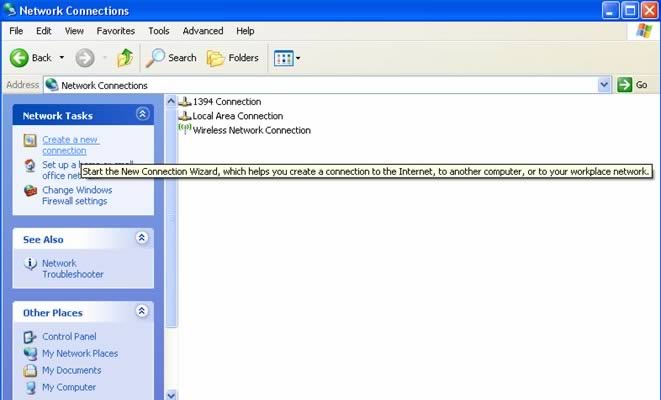The width and height of the screenshot is (661, 400).
Task: Click the Create a new connection icon
Action: coord(30,140)
